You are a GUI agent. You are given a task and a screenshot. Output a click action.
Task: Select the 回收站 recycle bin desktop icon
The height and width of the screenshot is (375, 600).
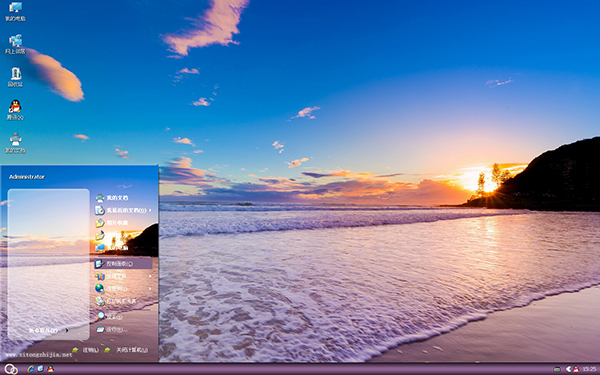tap(15, 77)
